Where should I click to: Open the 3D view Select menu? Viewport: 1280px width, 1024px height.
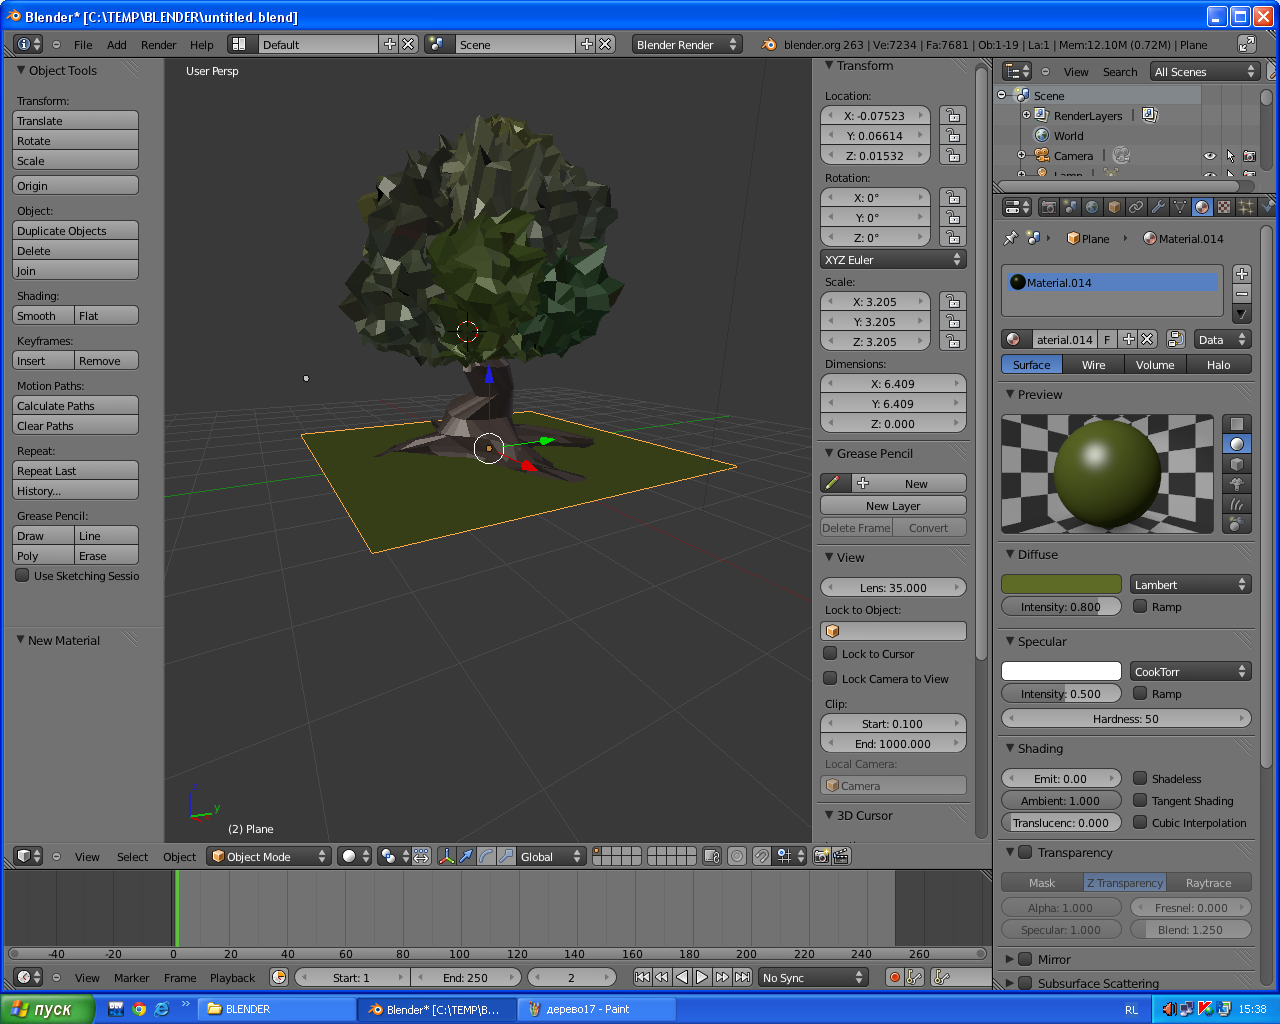click(132, 857)
